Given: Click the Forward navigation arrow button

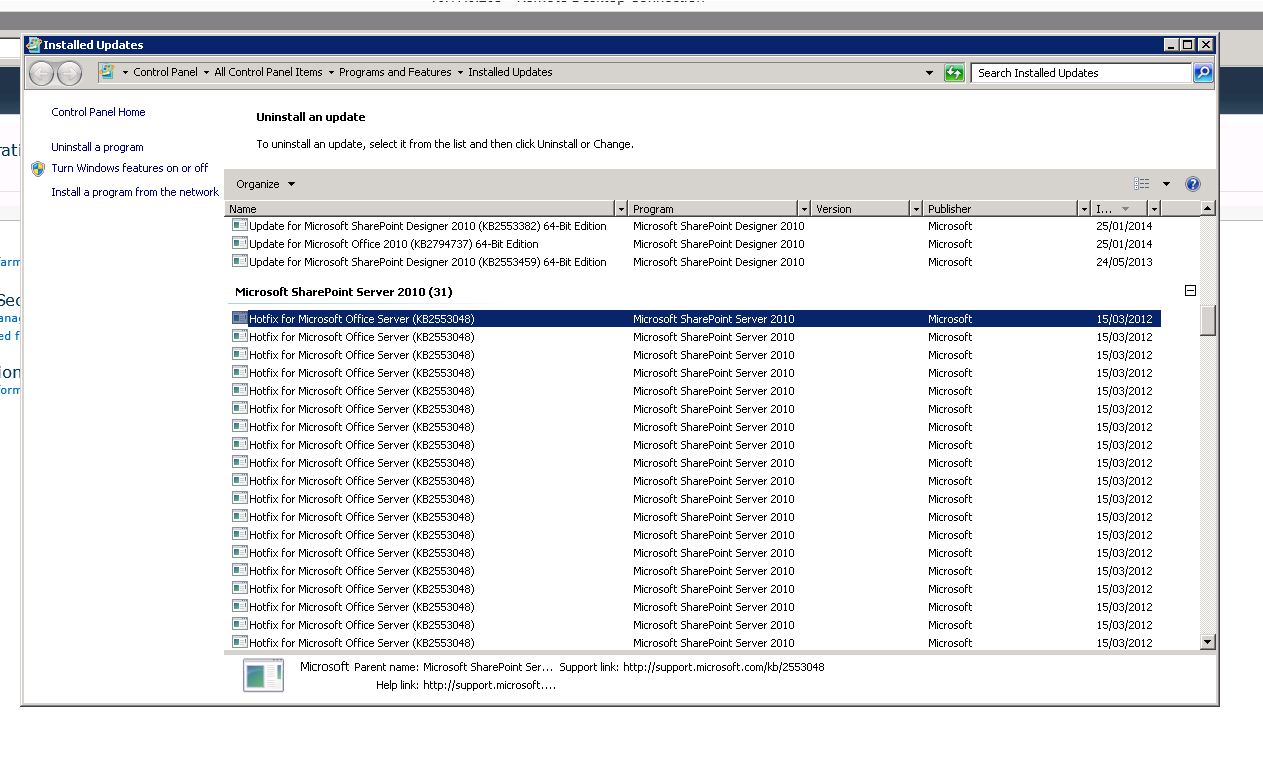Looking at the screenshot, I should point(69,72).
